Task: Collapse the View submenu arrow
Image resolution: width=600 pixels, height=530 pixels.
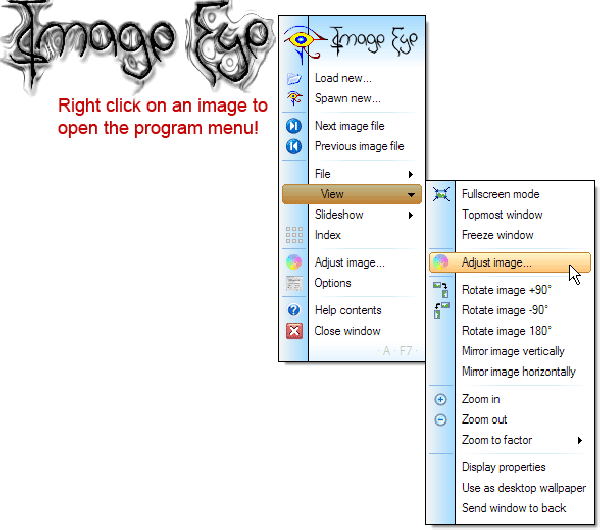Action: [x=411, y=195]
